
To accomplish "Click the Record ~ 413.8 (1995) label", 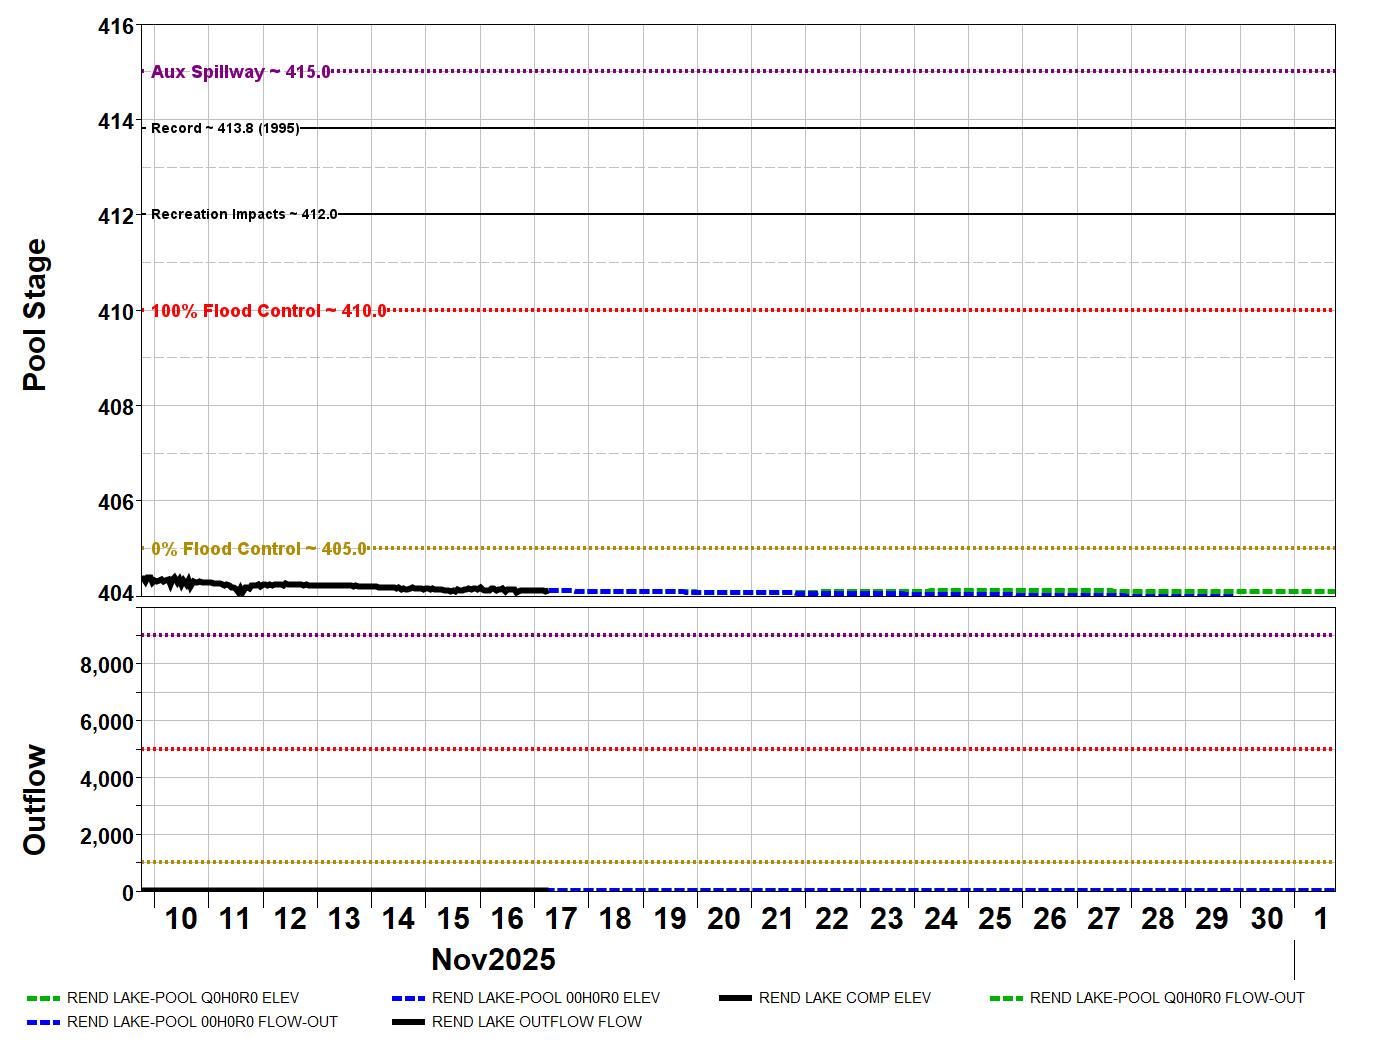I will [225, 129].
